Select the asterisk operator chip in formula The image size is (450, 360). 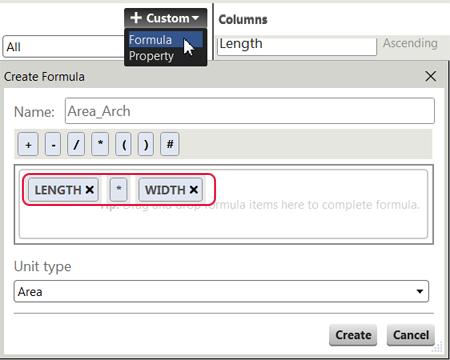pyautogui.click(x=119, y=189)
